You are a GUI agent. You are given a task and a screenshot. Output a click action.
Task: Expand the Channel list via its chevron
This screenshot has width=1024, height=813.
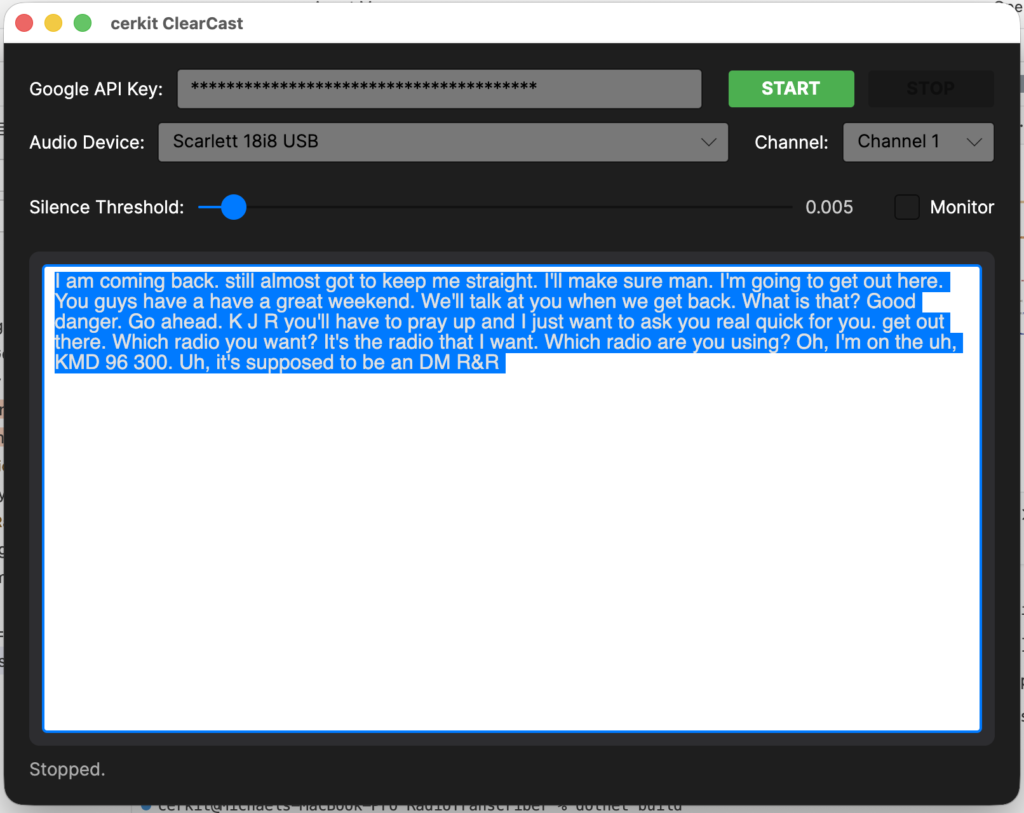tap(977, 141)
